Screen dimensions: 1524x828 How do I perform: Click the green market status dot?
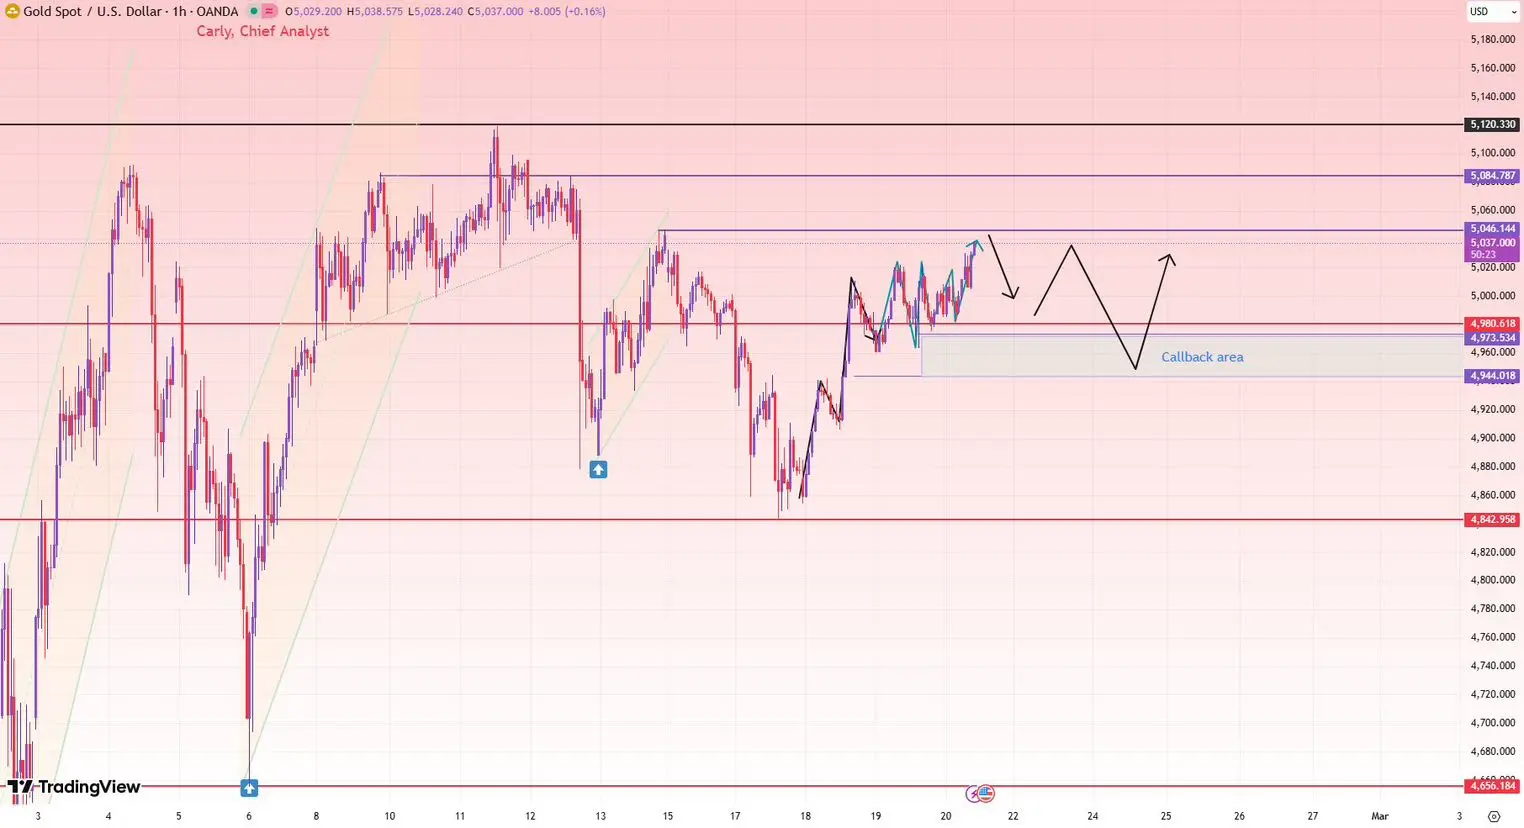coord(254,11)
